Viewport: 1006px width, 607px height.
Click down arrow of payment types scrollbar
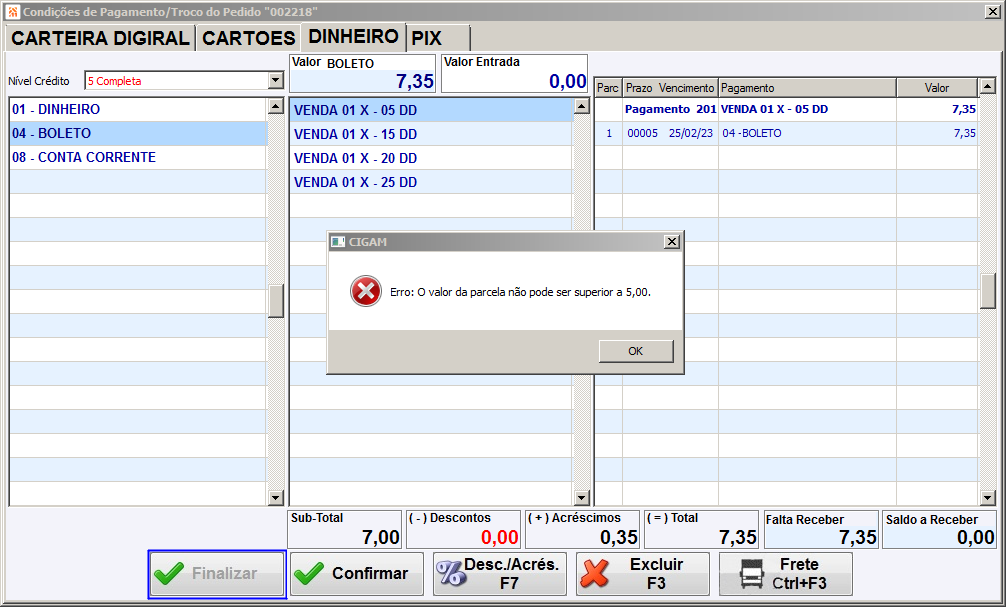[x=275, y=497]
